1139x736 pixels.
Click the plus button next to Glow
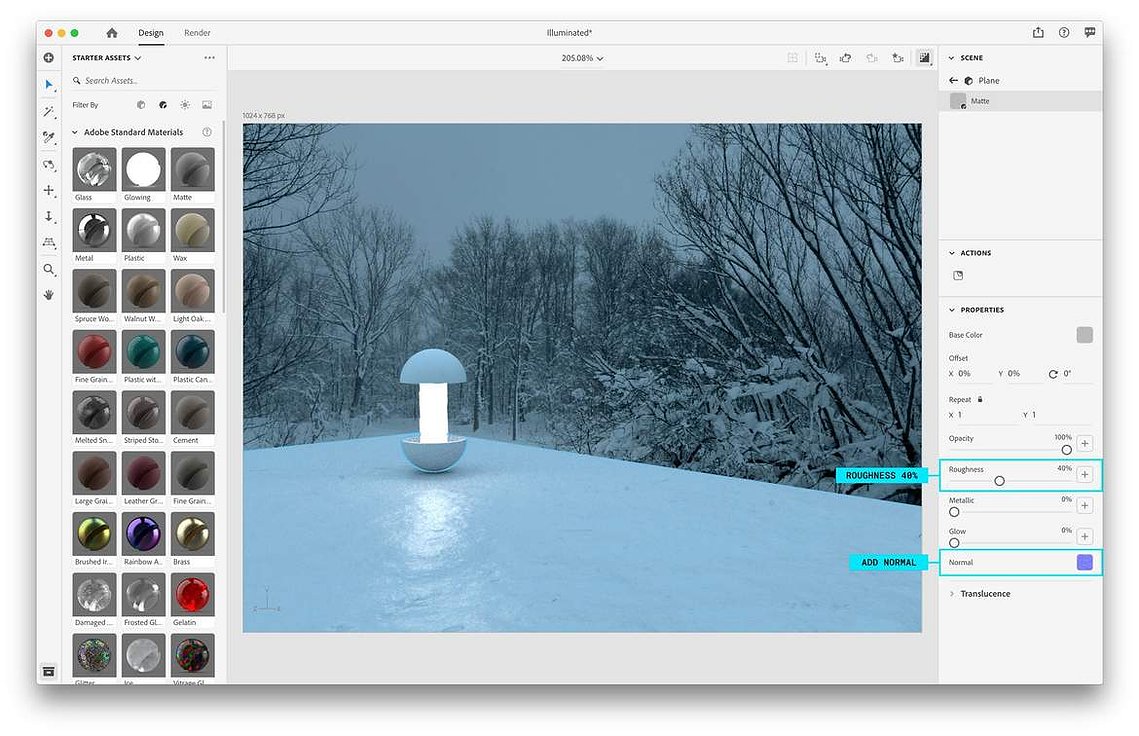click(1085, 537)
